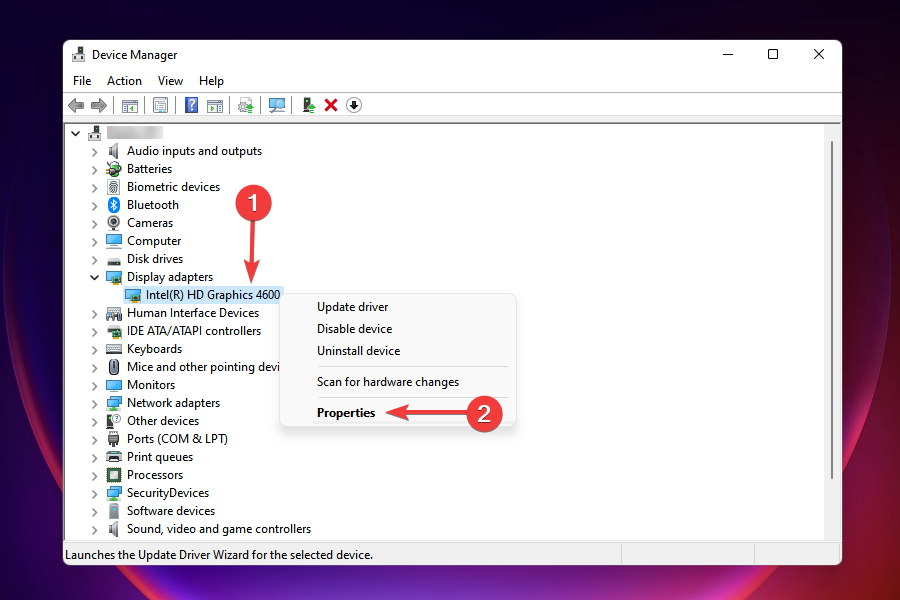Click the Scan for hardware changes toolbar icon
This screenshot has height=600, width=900.
click(x=277, y=105)
